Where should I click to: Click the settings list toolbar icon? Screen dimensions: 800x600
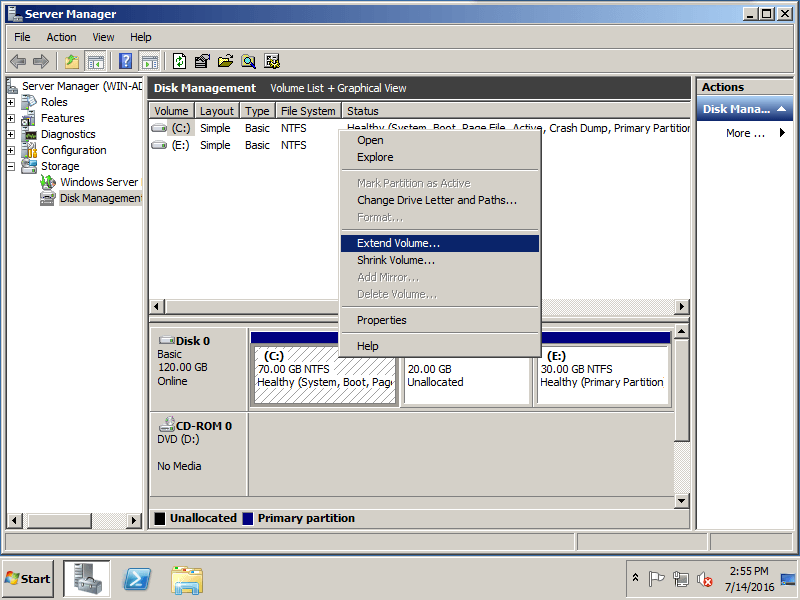(272, 62)
